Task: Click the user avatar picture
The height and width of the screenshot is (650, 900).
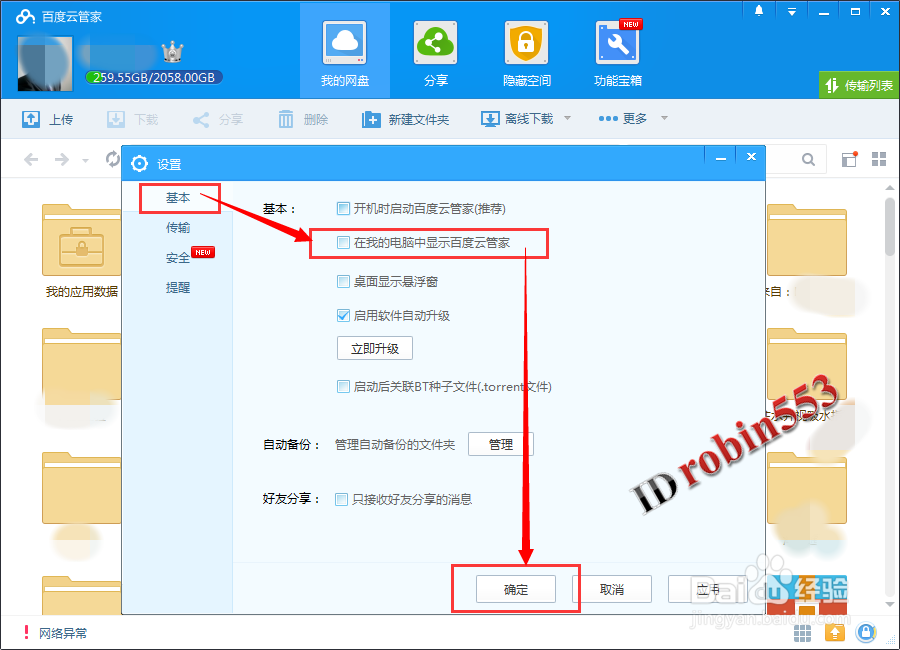Action: click(45, 64)
